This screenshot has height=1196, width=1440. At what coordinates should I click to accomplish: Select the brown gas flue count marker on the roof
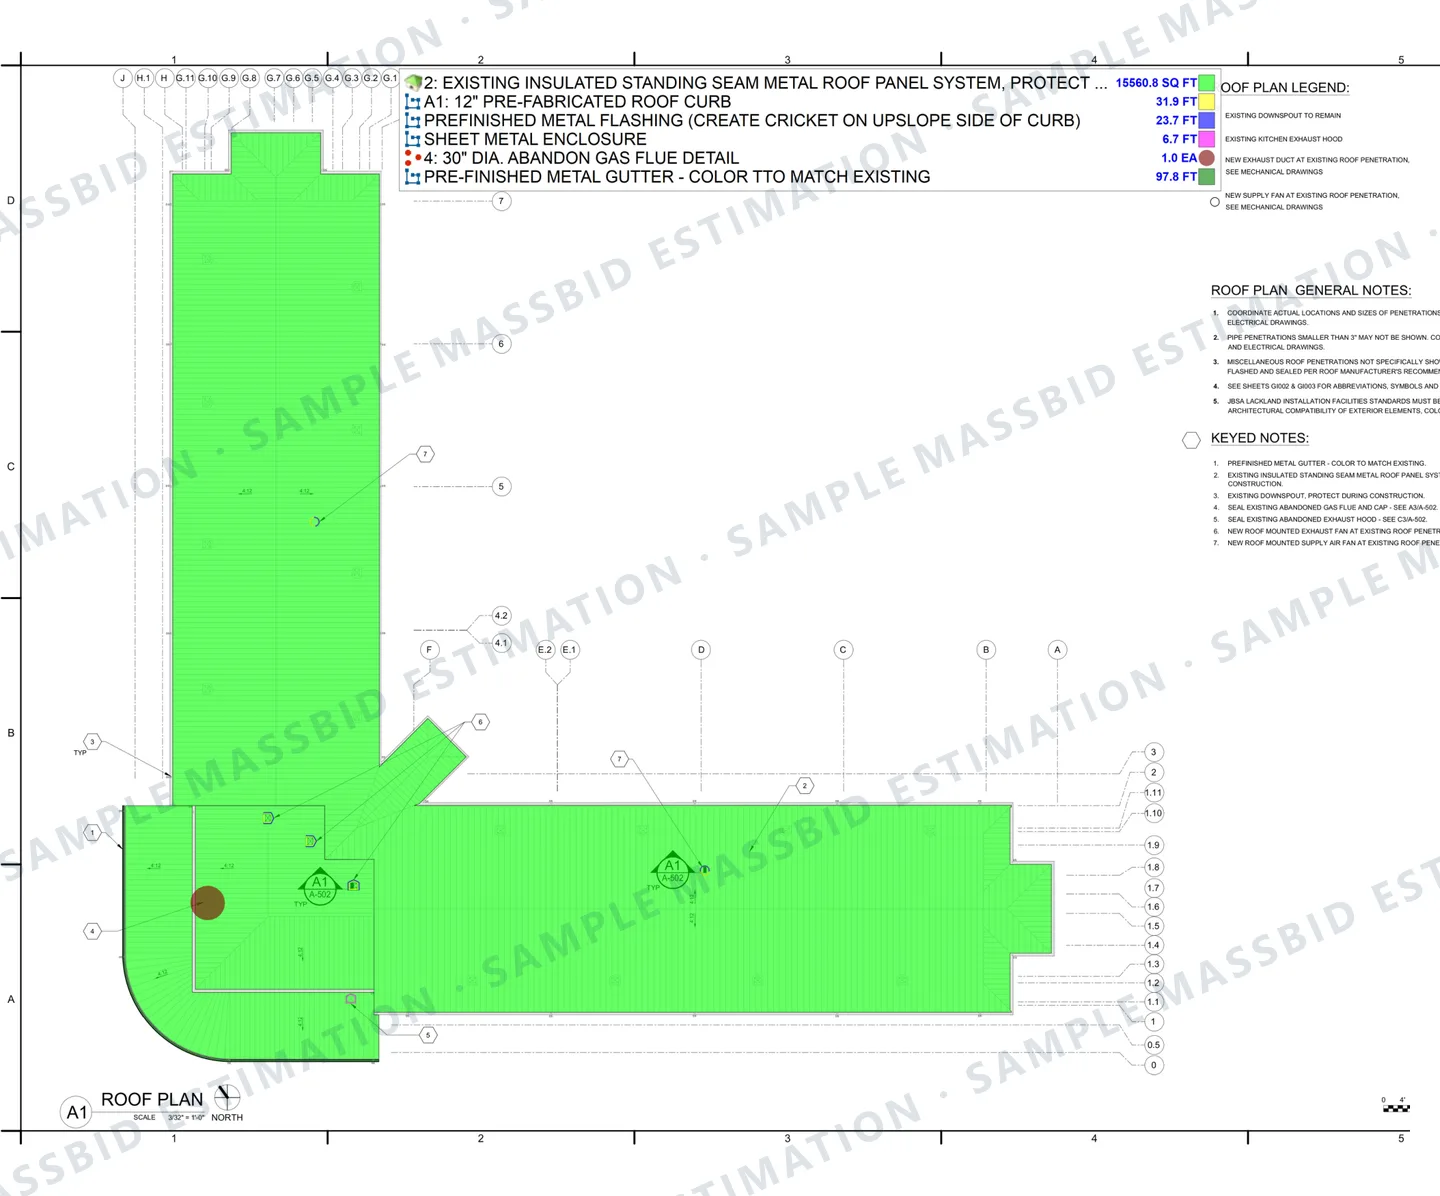tap(208, 903)
